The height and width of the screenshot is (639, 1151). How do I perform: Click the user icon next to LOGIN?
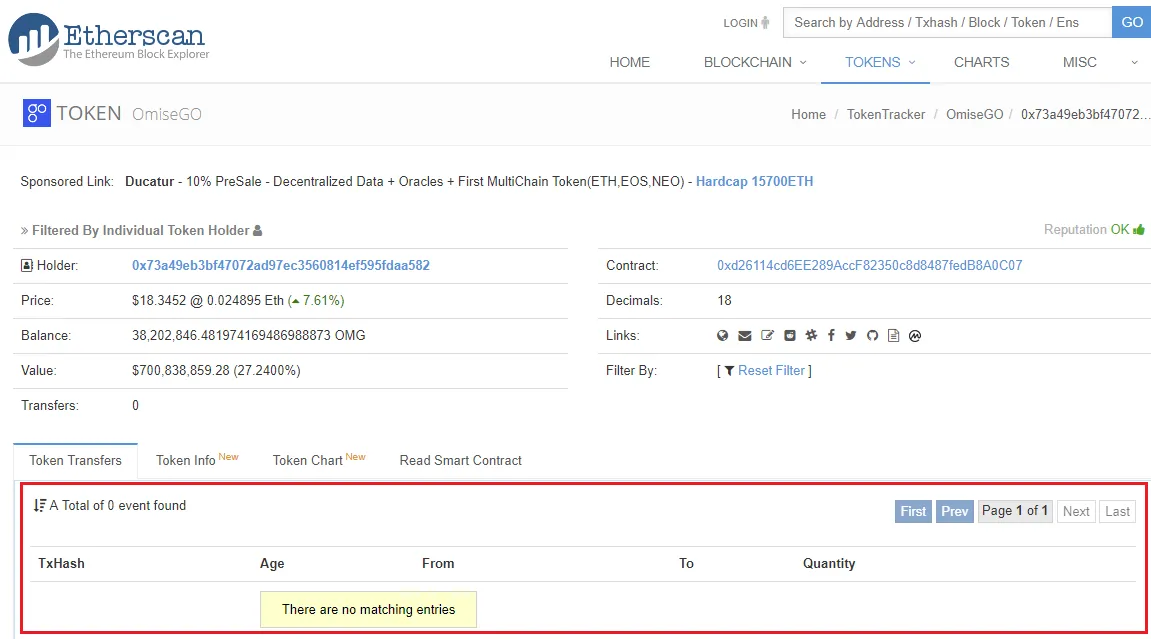click(765, 23)
